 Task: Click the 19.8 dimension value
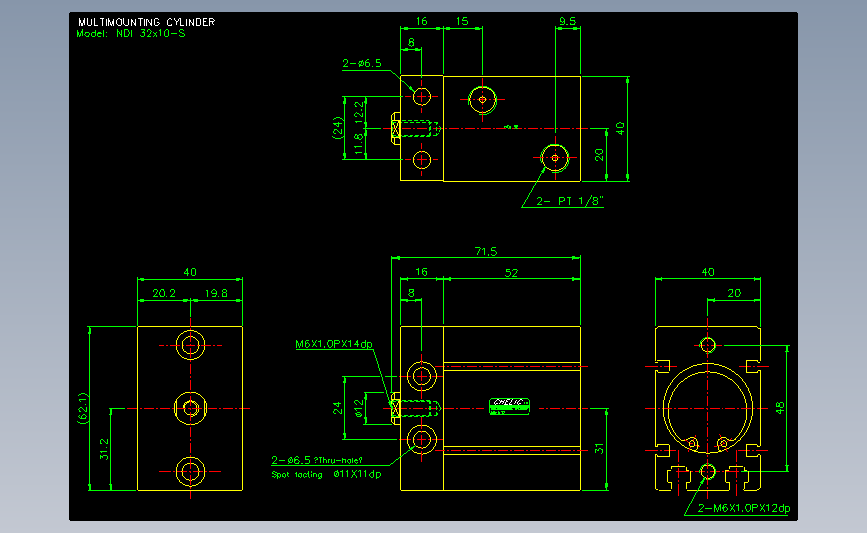tap(216, 294)
